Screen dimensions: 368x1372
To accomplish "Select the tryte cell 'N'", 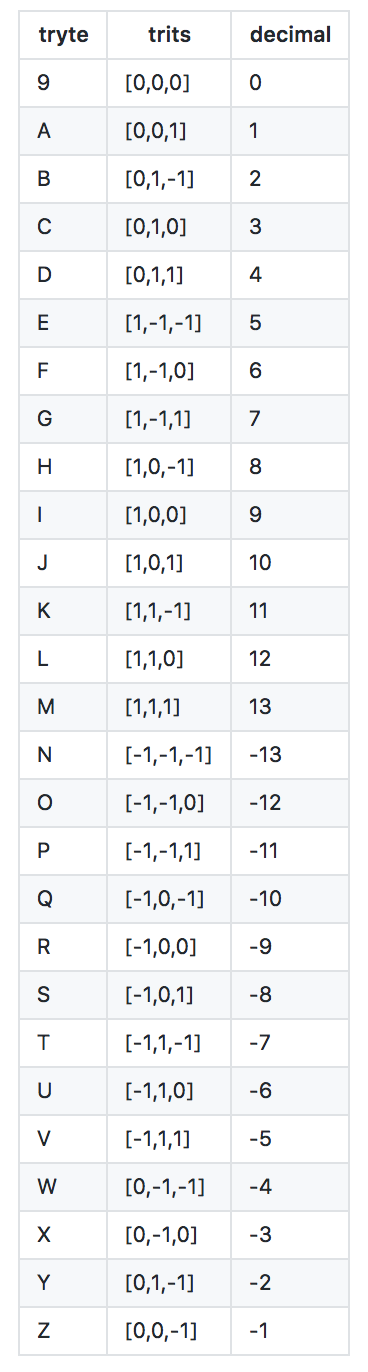I will tap(45, 755).
